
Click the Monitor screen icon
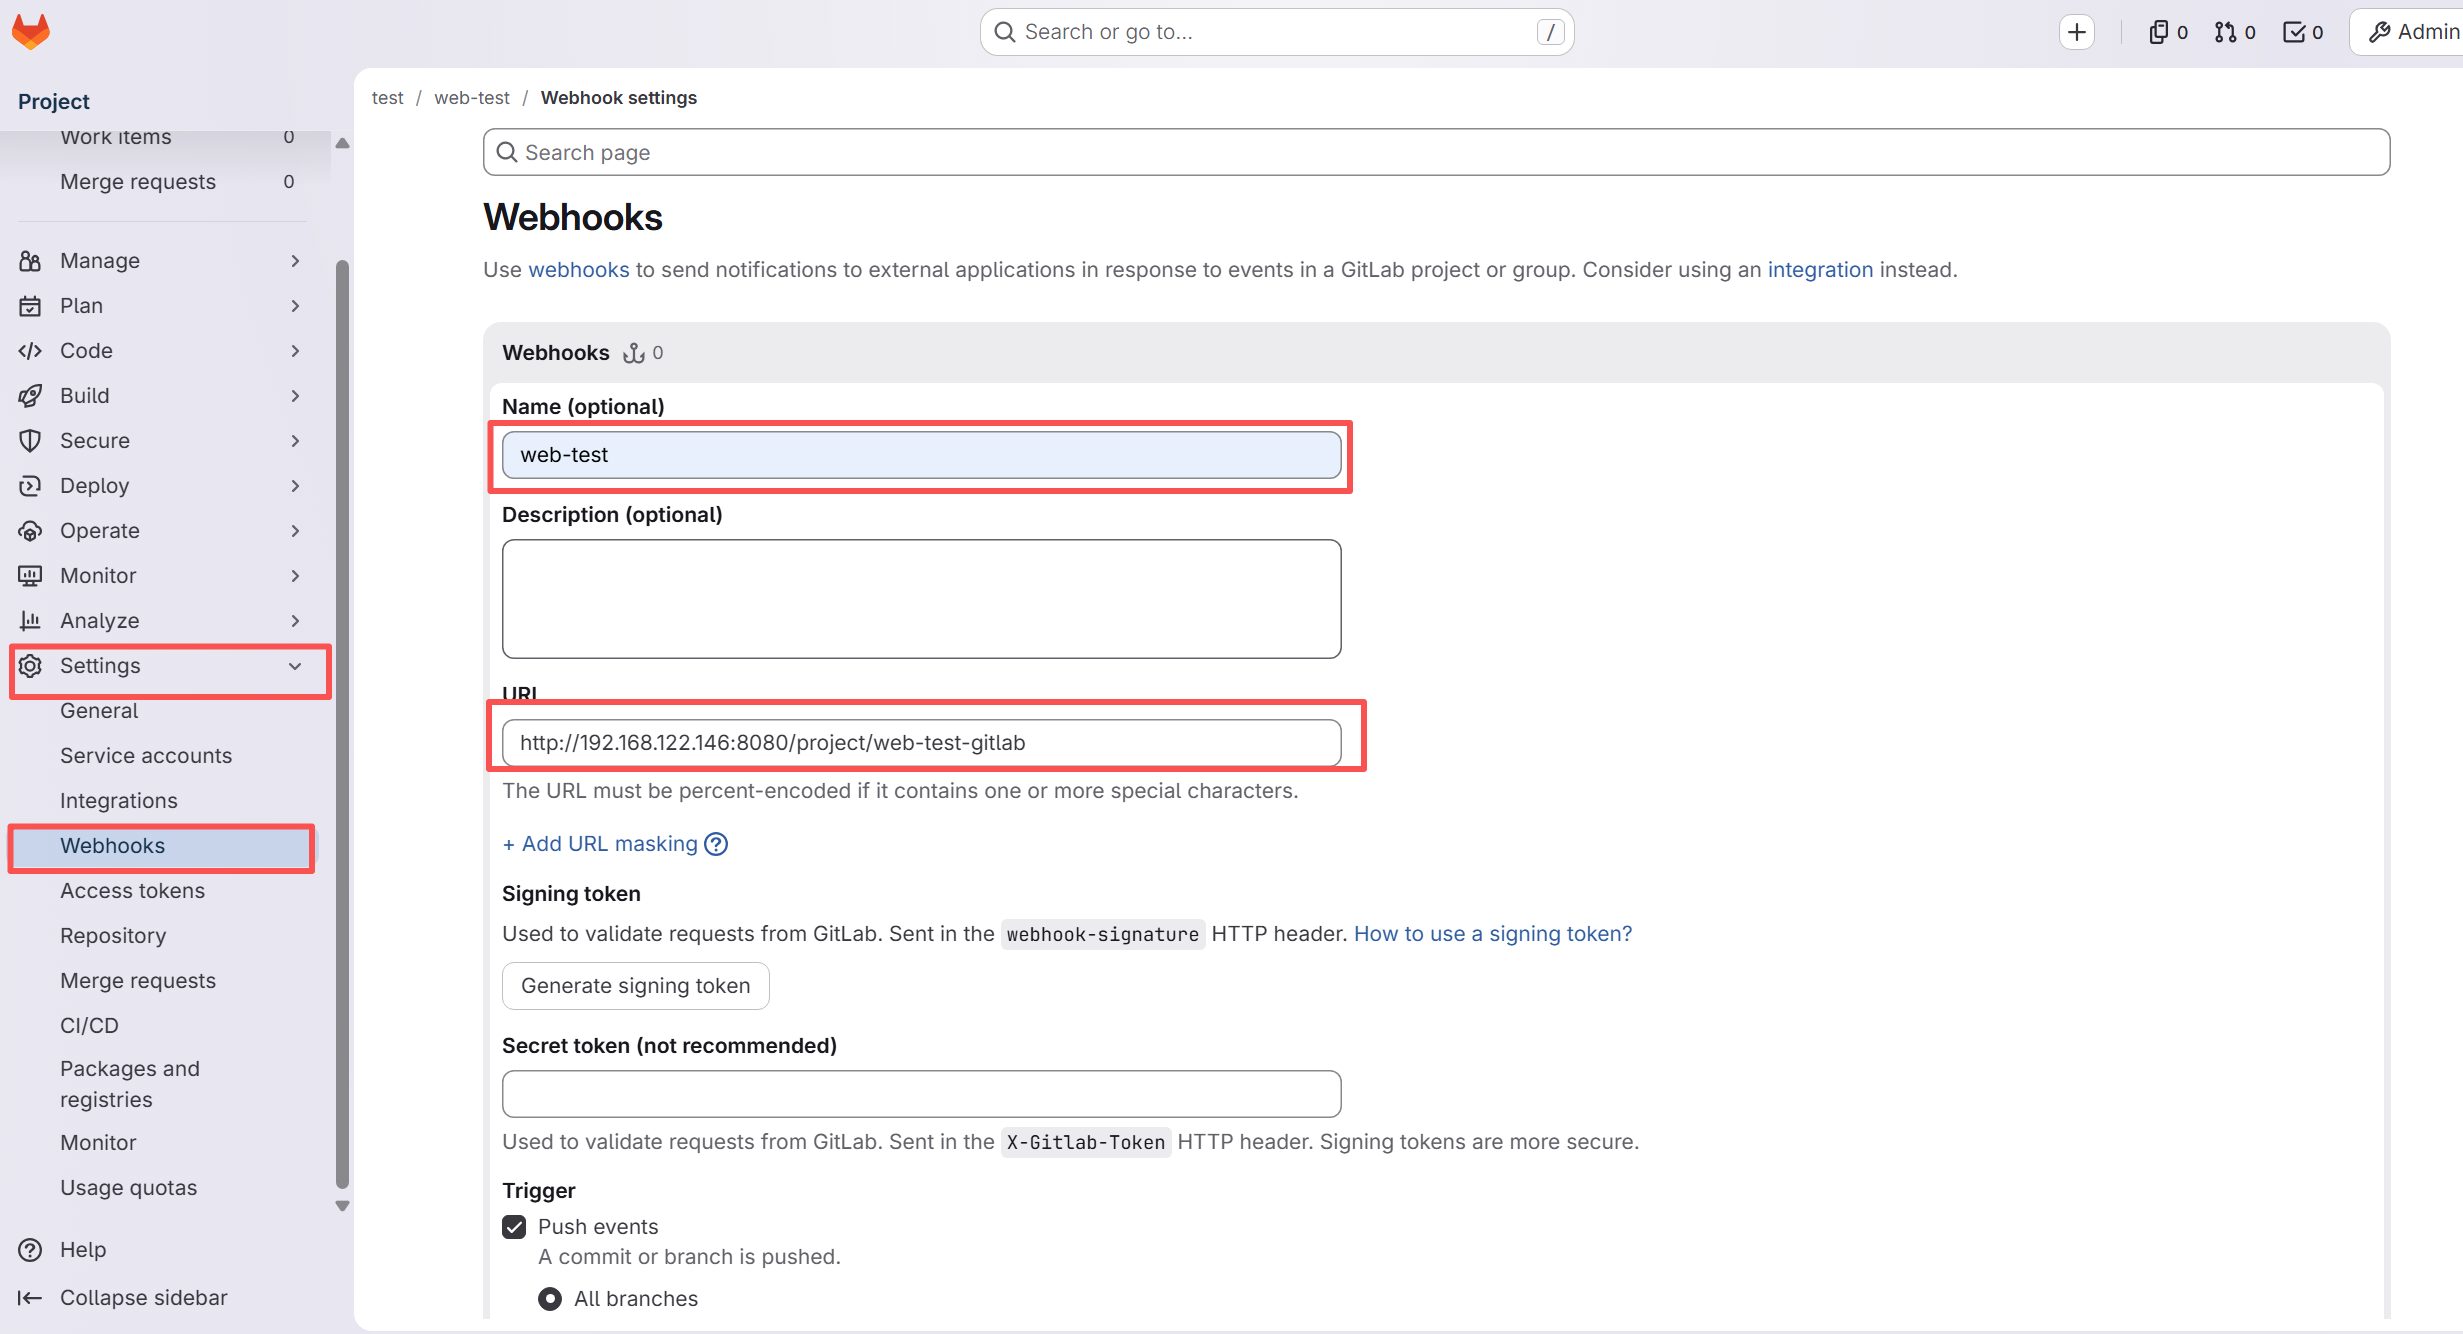click(30, 576)
